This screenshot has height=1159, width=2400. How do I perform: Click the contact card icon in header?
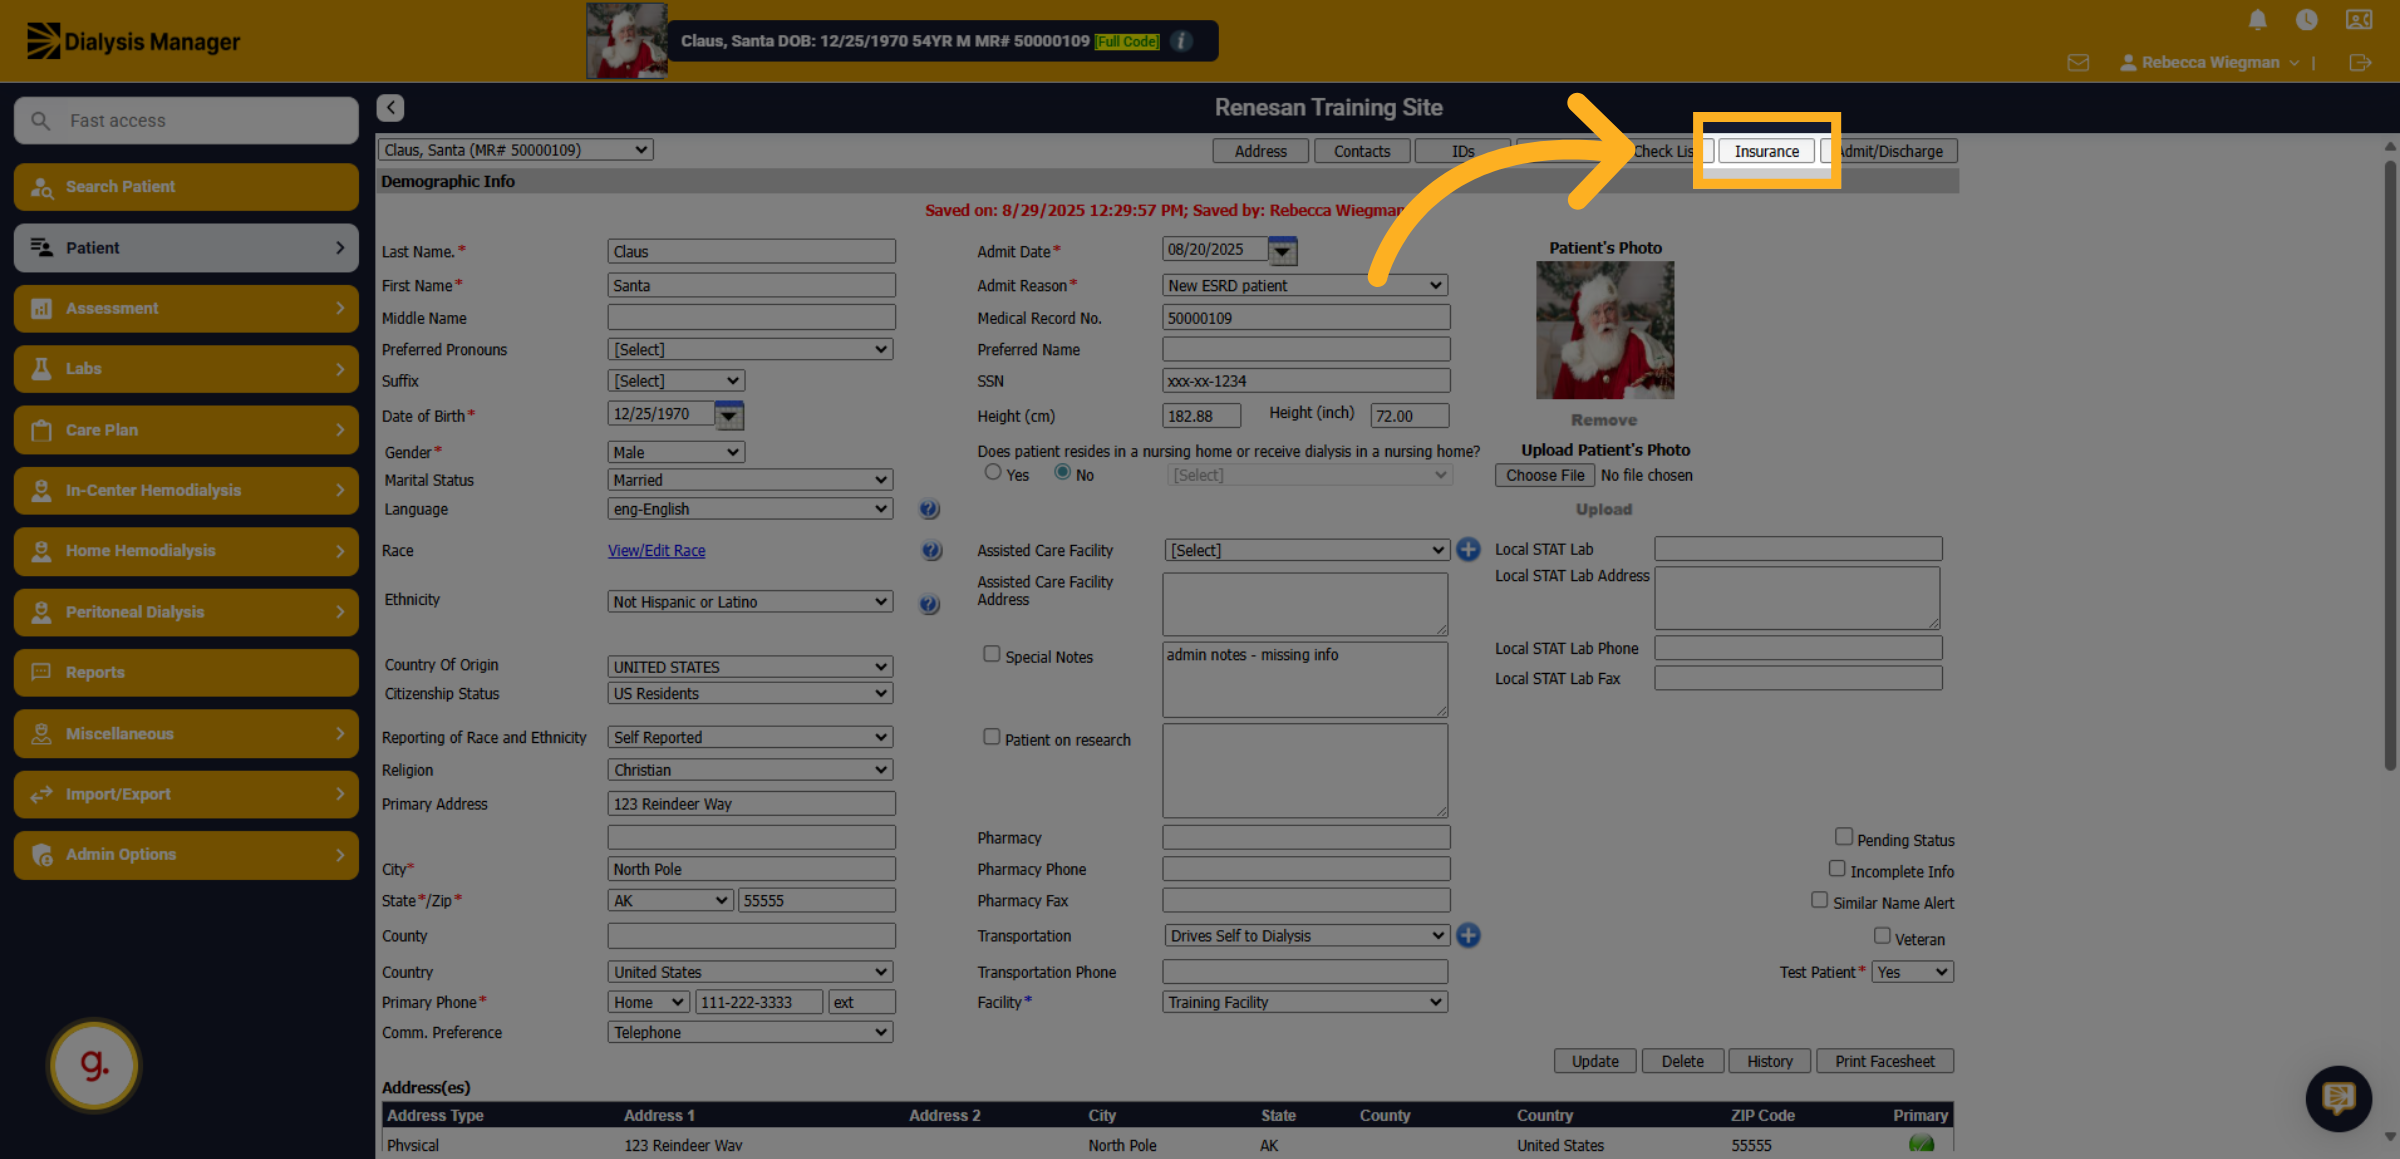tap(2358, 20)
